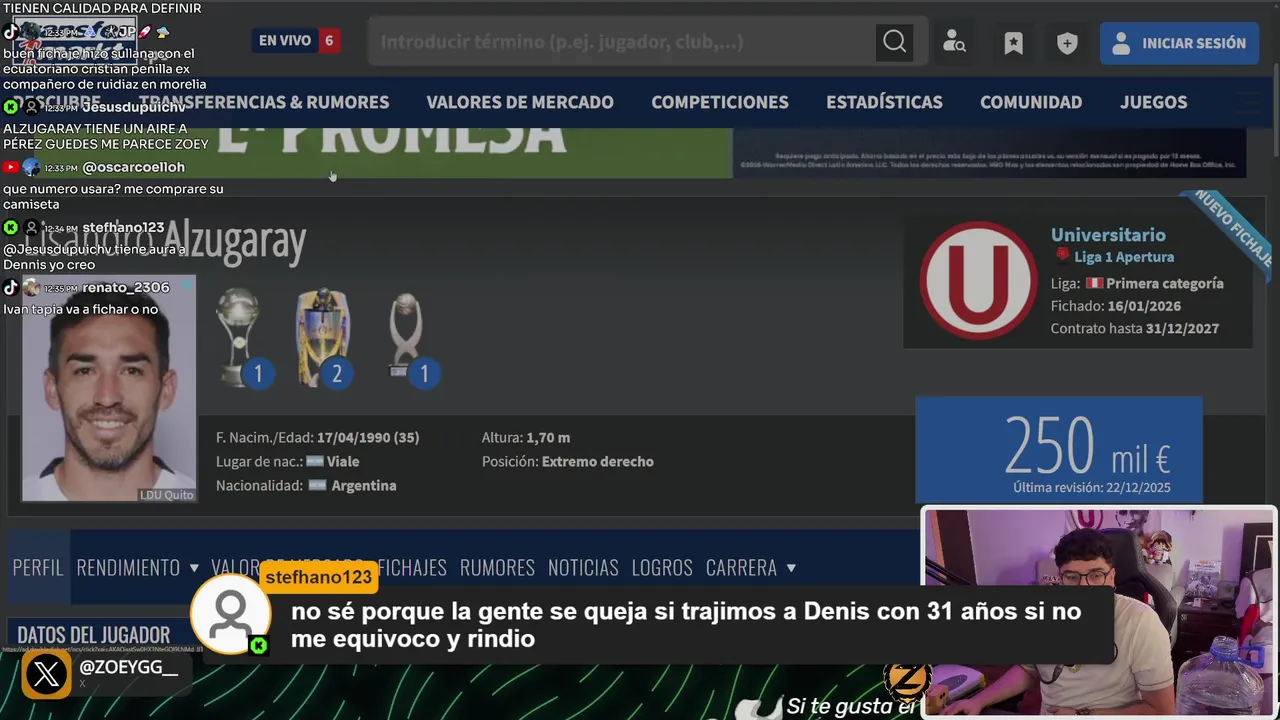Screen dimensions: 1280x720
Task: Click the Viale birthplace text
Action: [343, 461]
